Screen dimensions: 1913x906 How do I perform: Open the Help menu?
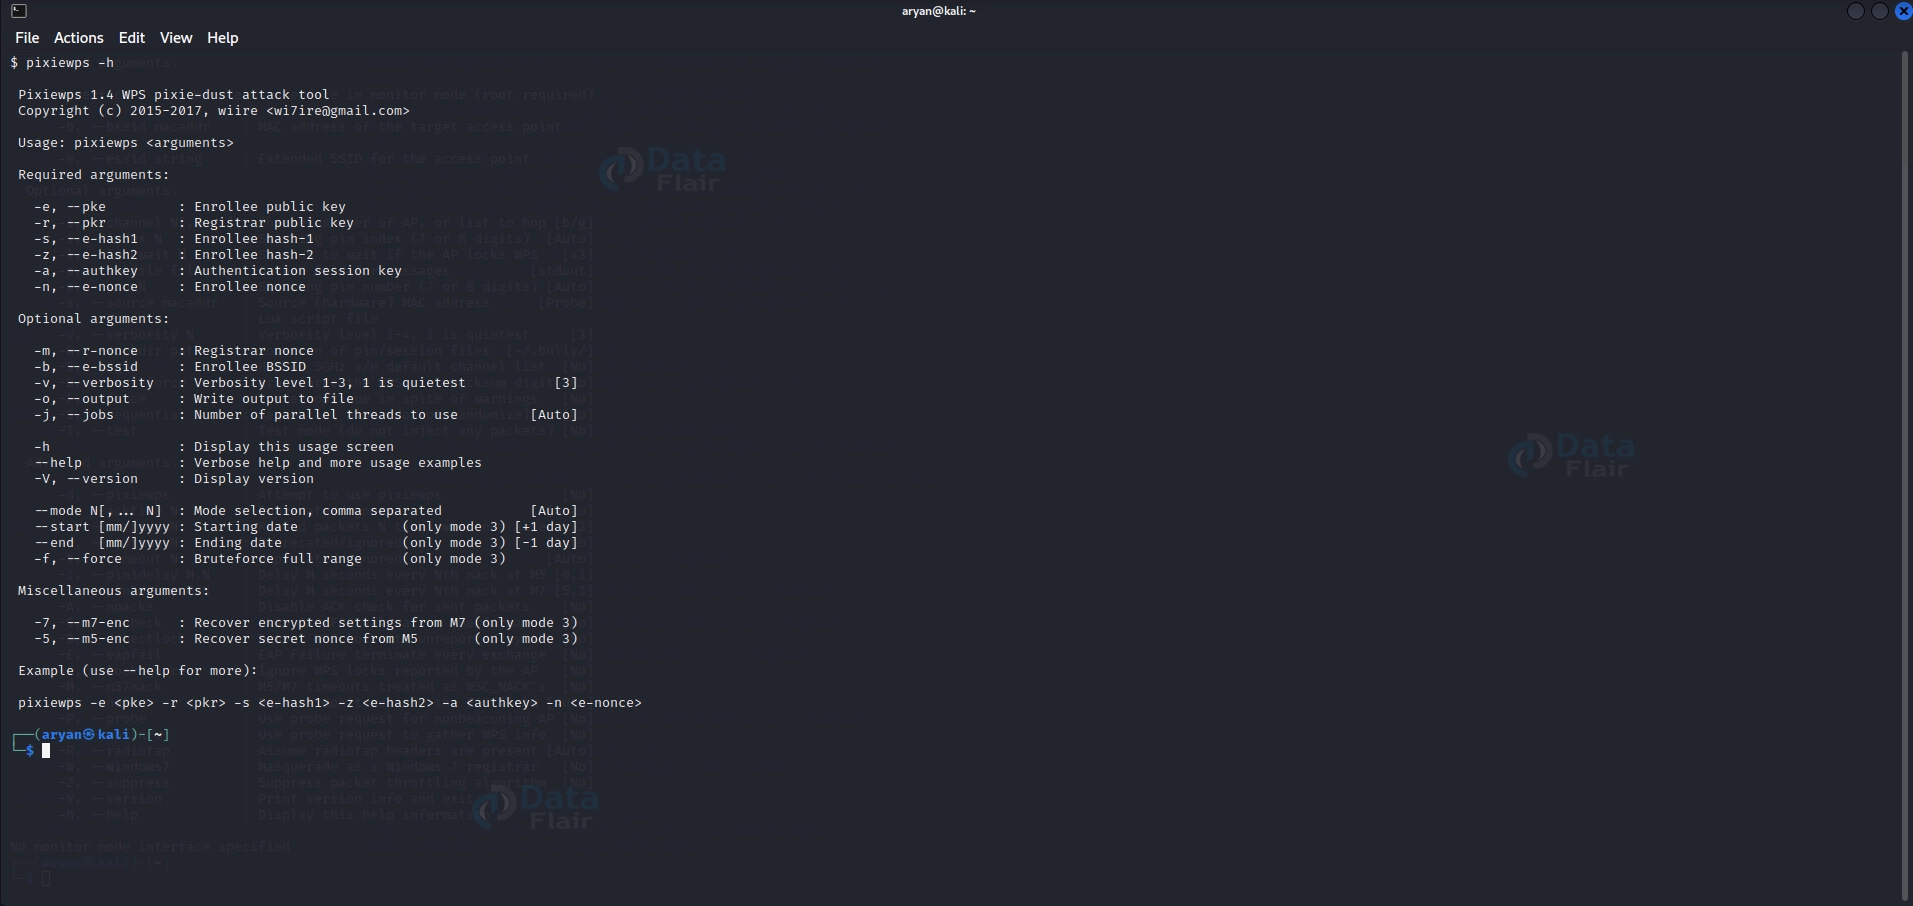(222, 38)
